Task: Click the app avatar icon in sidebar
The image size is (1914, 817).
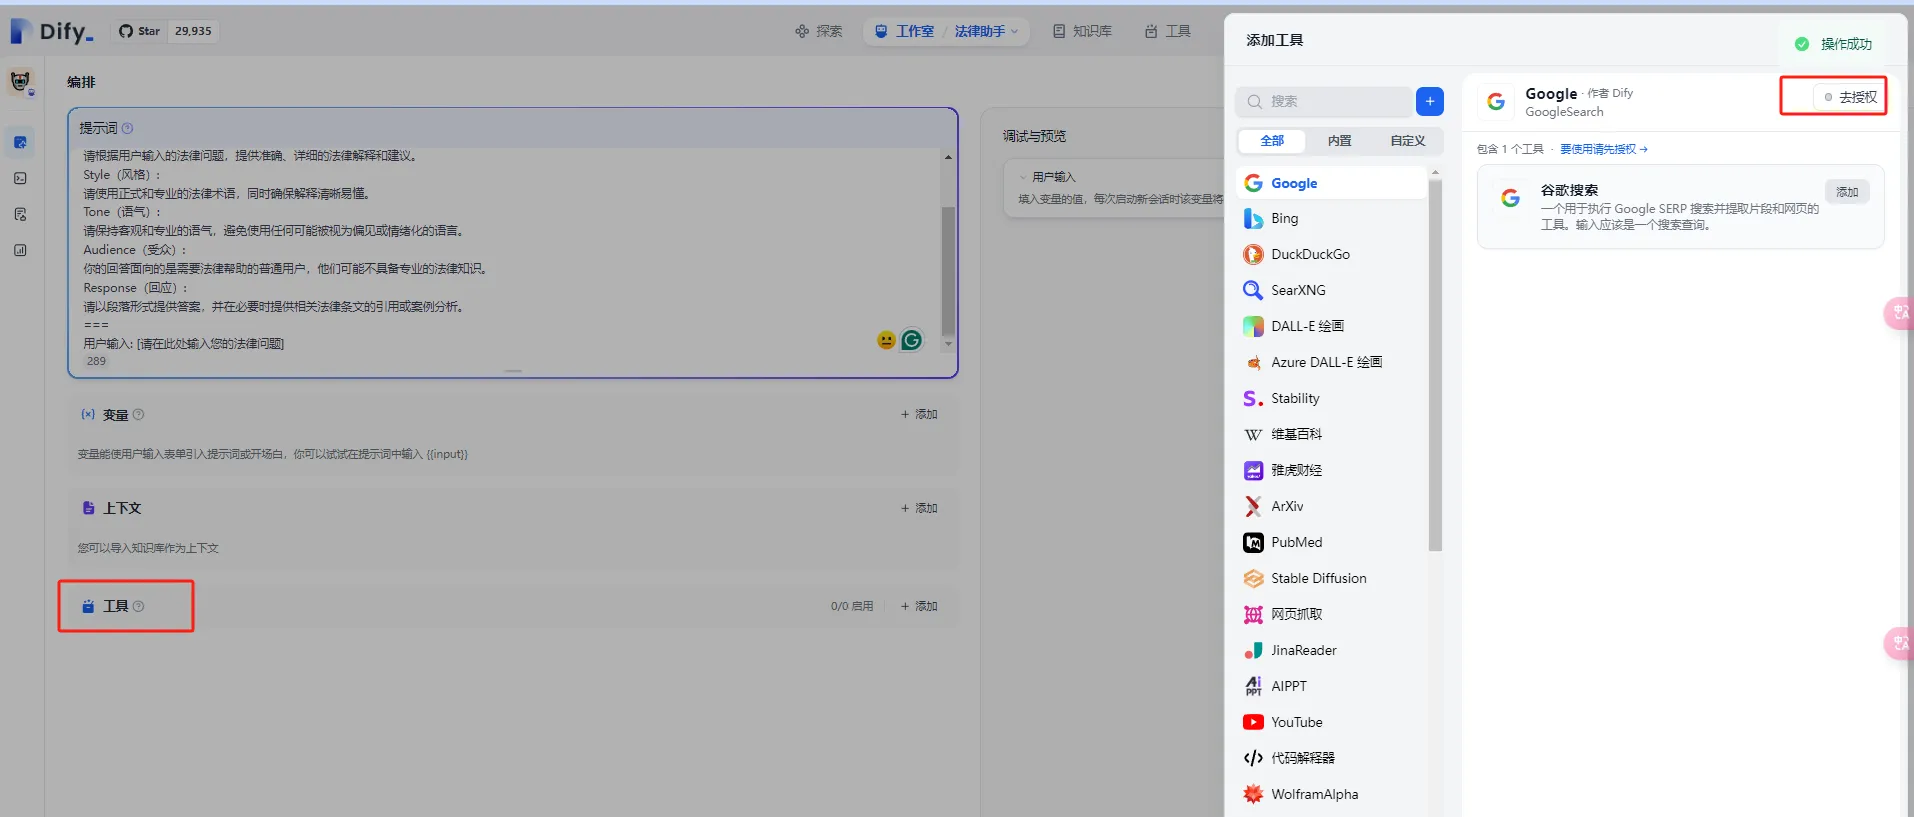Action: tap(21, 82)
